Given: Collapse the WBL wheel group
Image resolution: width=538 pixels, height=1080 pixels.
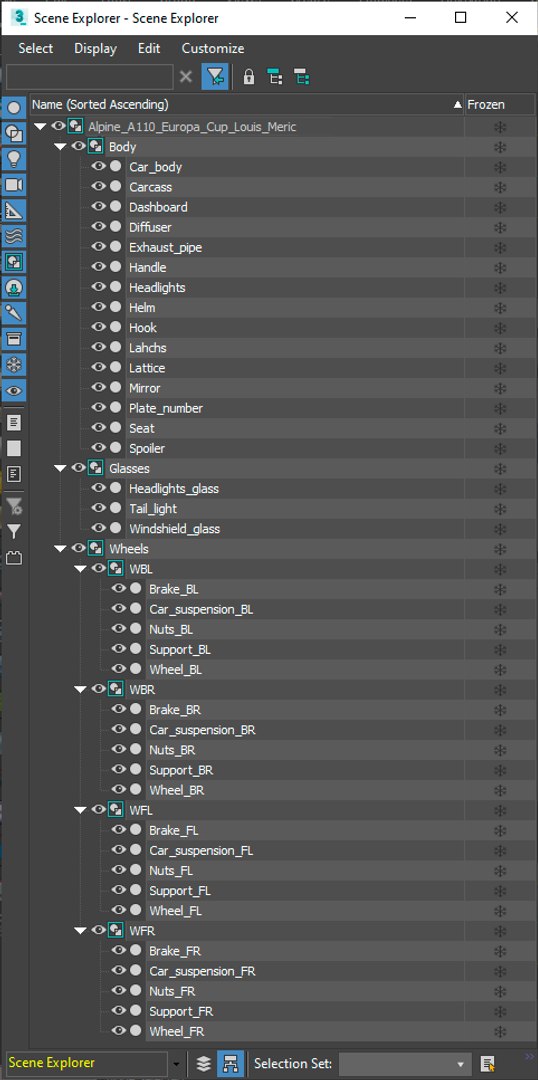Looking at the screenshot, I should (80, 569).
